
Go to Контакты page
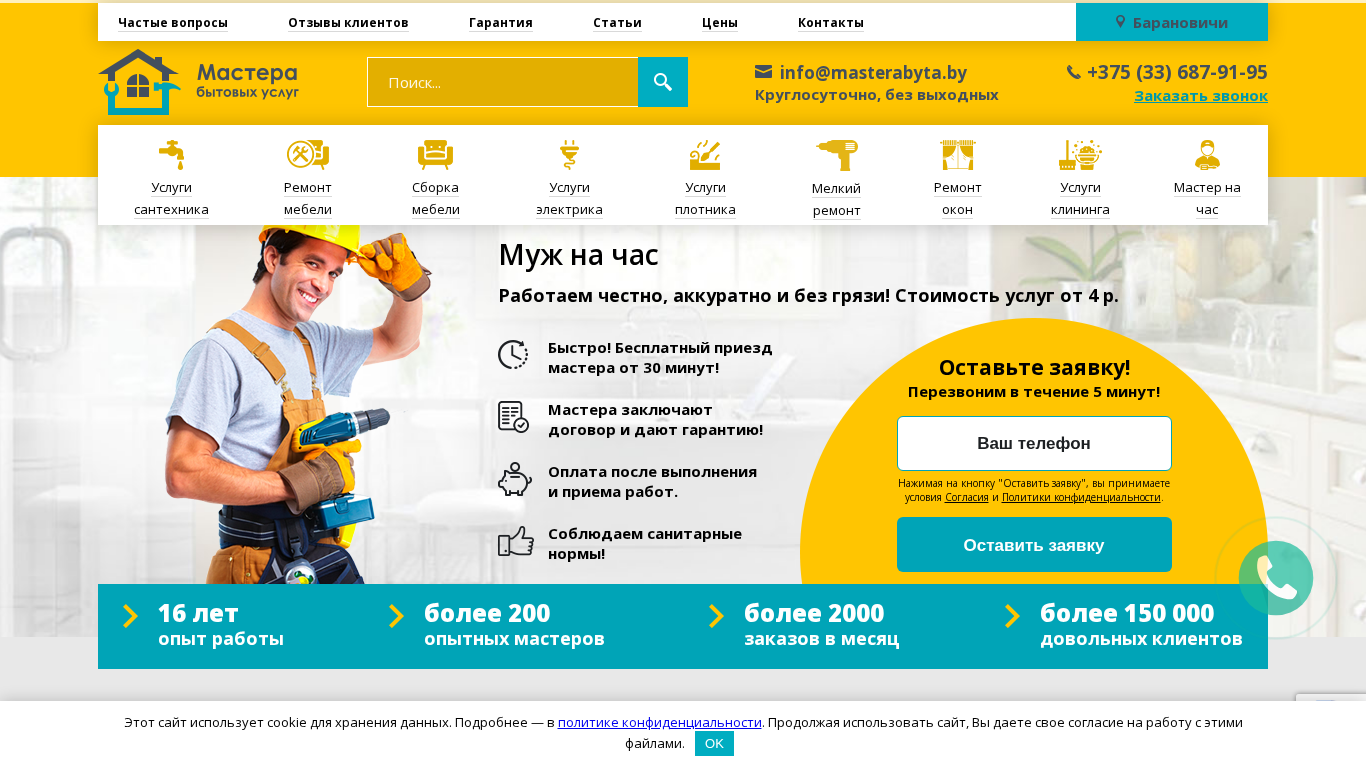tap(831, 23)
